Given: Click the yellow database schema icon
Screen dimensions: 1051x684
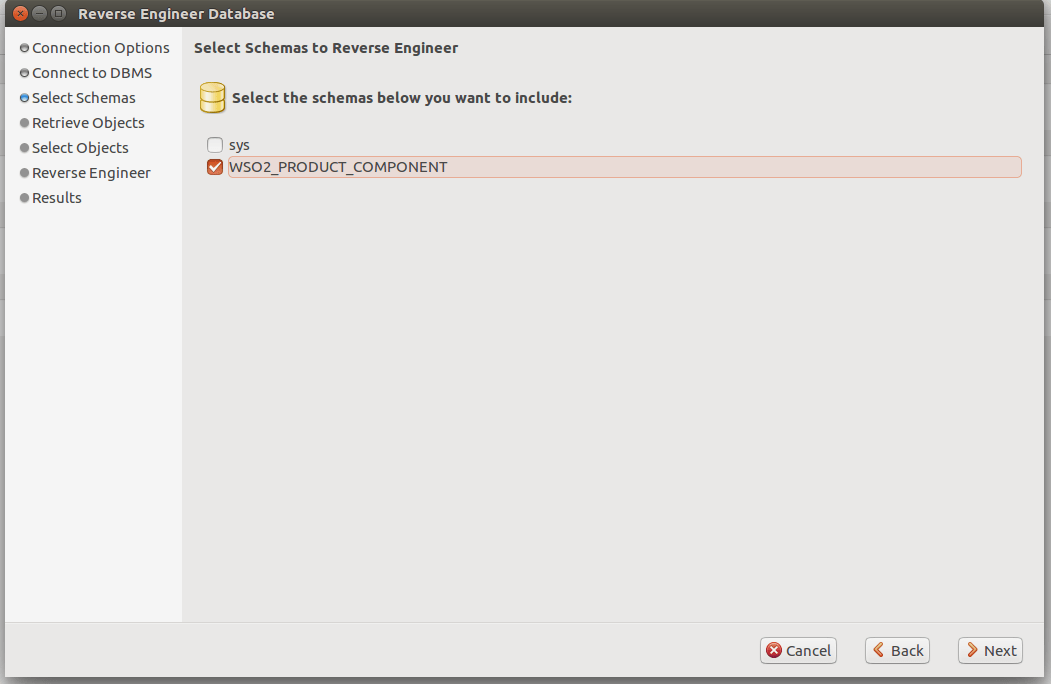Looking at the screenshot, I should point(212,98).
